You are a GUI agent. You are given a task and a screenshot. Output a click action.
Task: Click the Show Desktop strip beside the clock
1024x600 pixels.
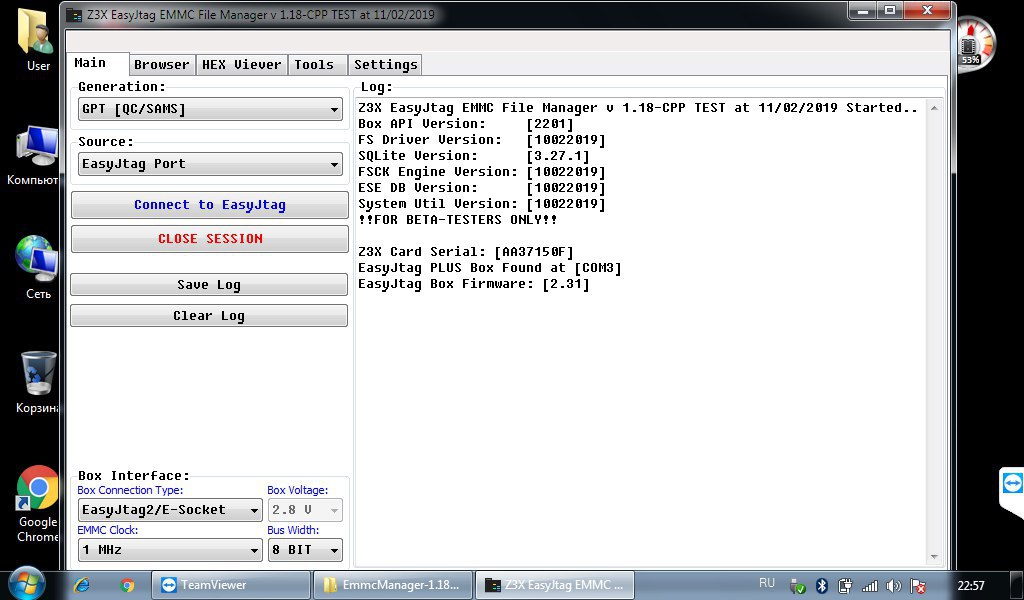point(1017,585)
